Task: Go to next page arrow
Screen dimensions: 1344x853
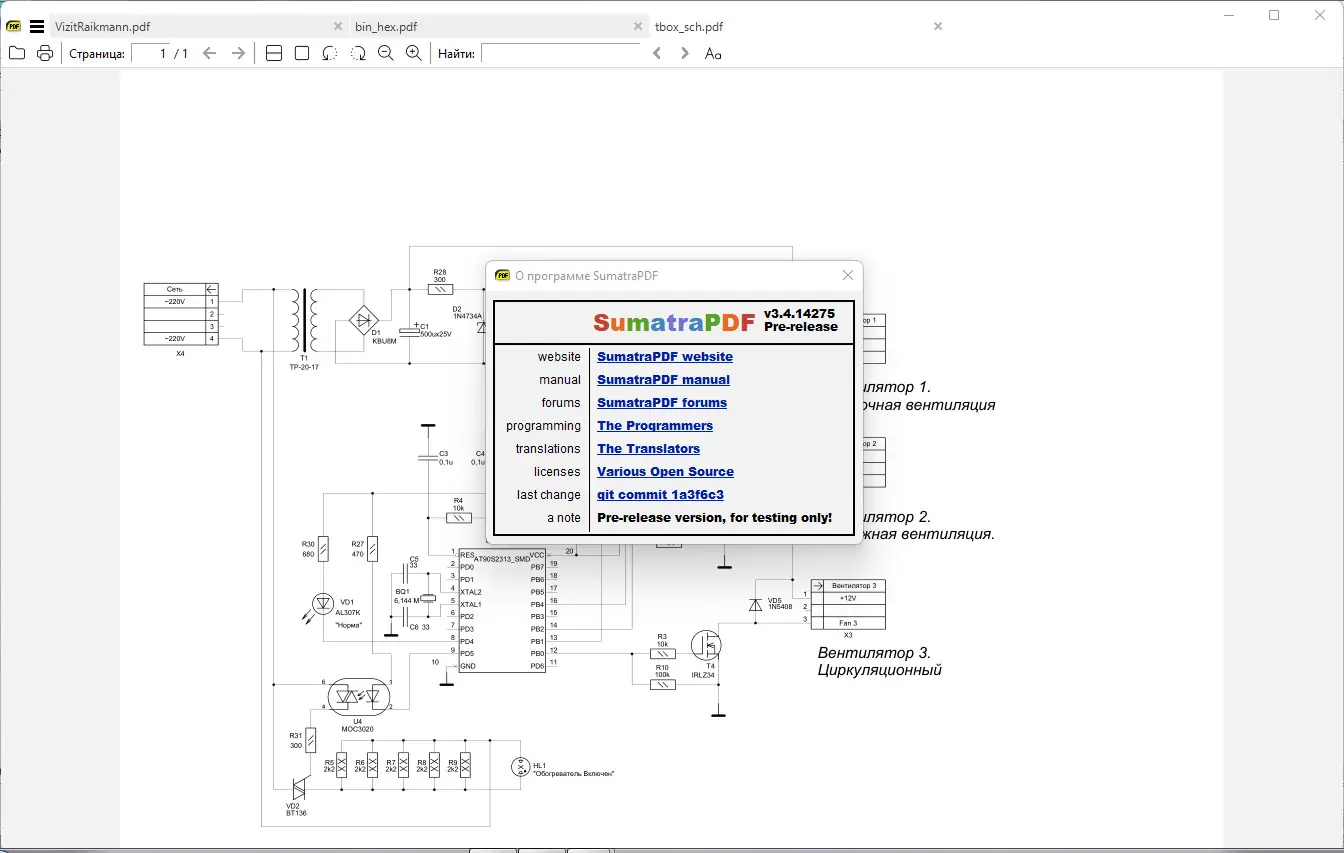Action: pyautogui.click(x=238, y=53)
